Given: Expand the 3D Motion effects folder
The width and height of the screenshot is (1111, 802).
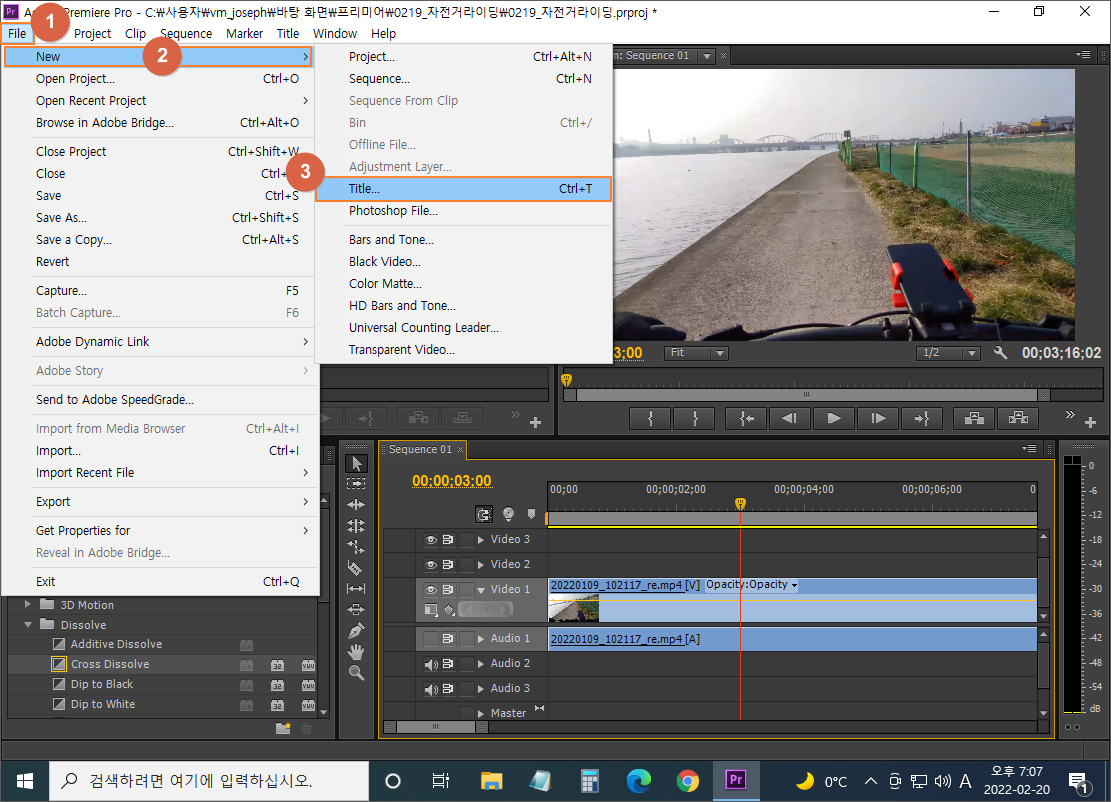Looking at the screenshot, I should point(28,604).
